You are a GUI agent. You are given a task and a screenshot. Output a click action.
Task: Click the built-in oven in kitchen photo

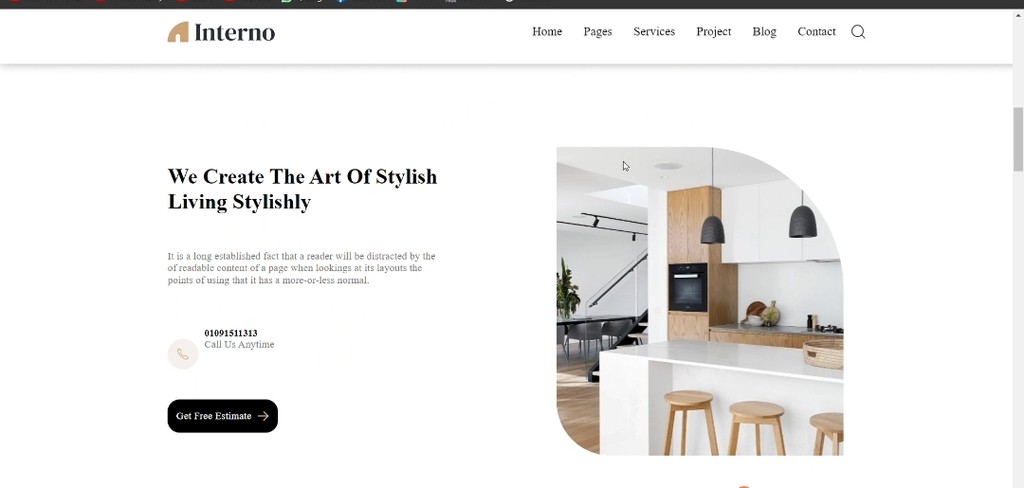coord(688,287)
